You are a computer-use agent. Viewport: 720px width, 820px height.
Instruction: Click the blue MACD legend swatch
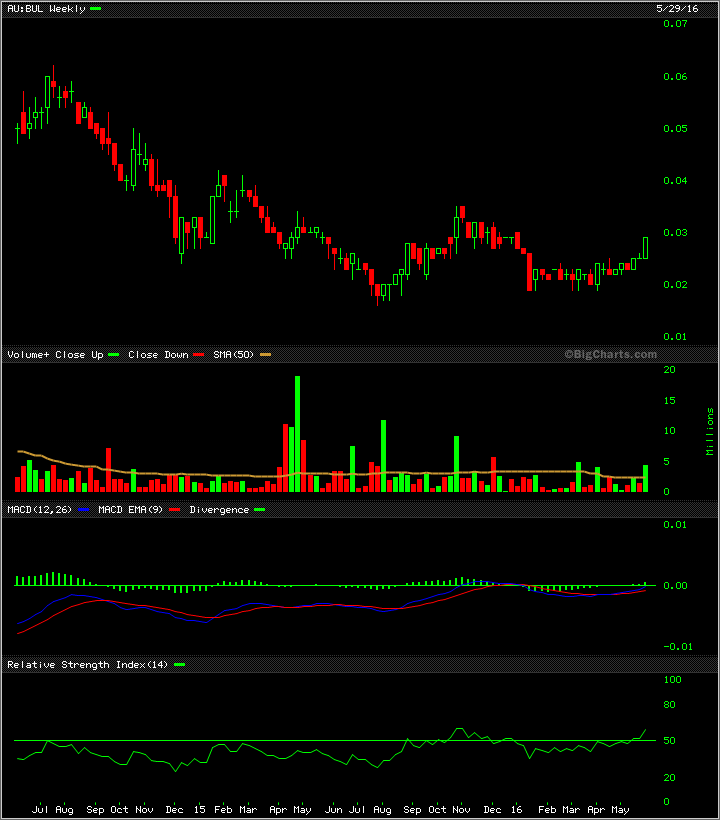click(x=83, y=509)
